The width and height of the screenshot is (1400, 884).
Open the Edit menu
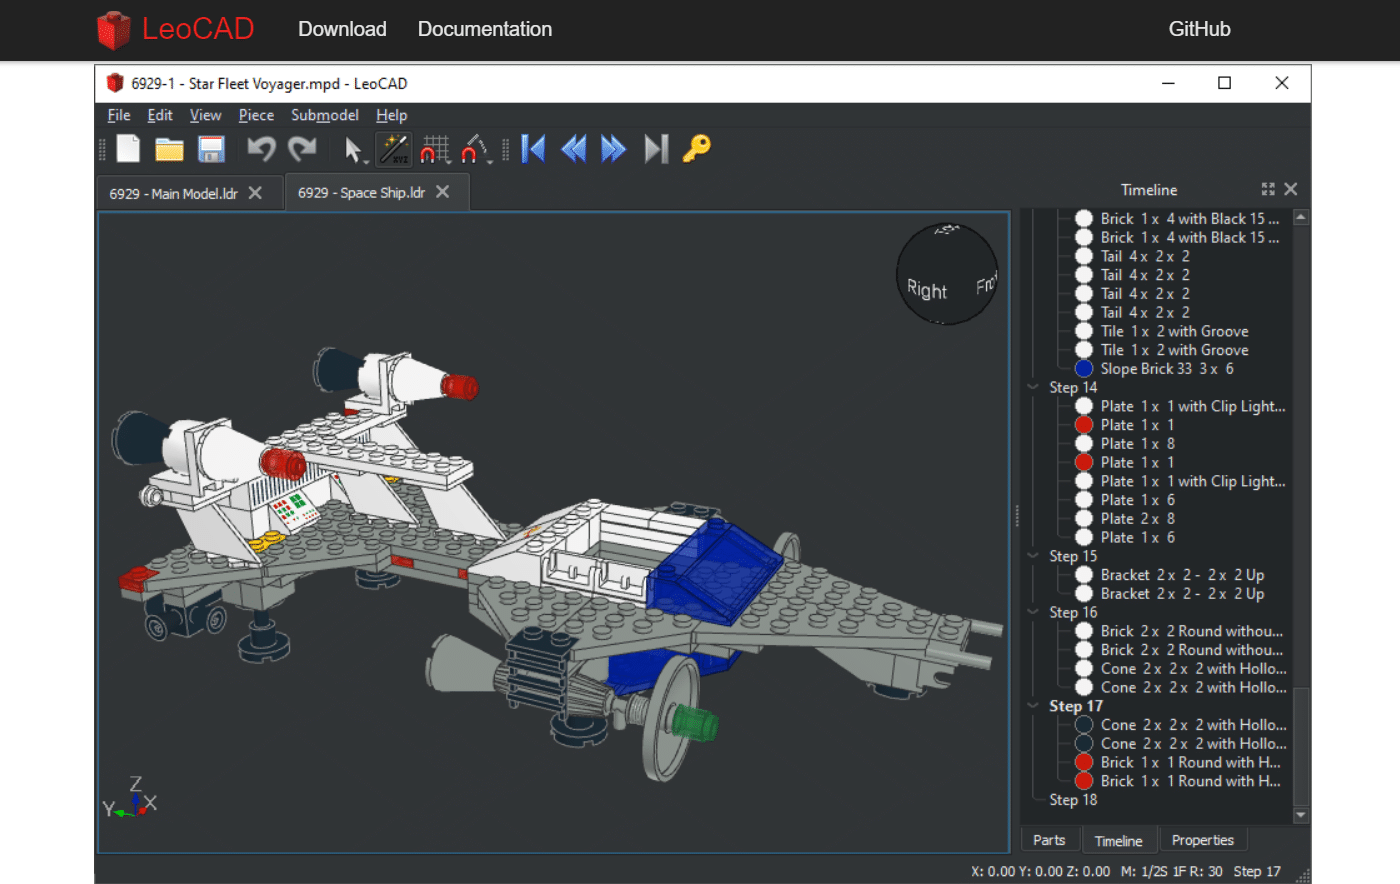(x=160, y=115)
